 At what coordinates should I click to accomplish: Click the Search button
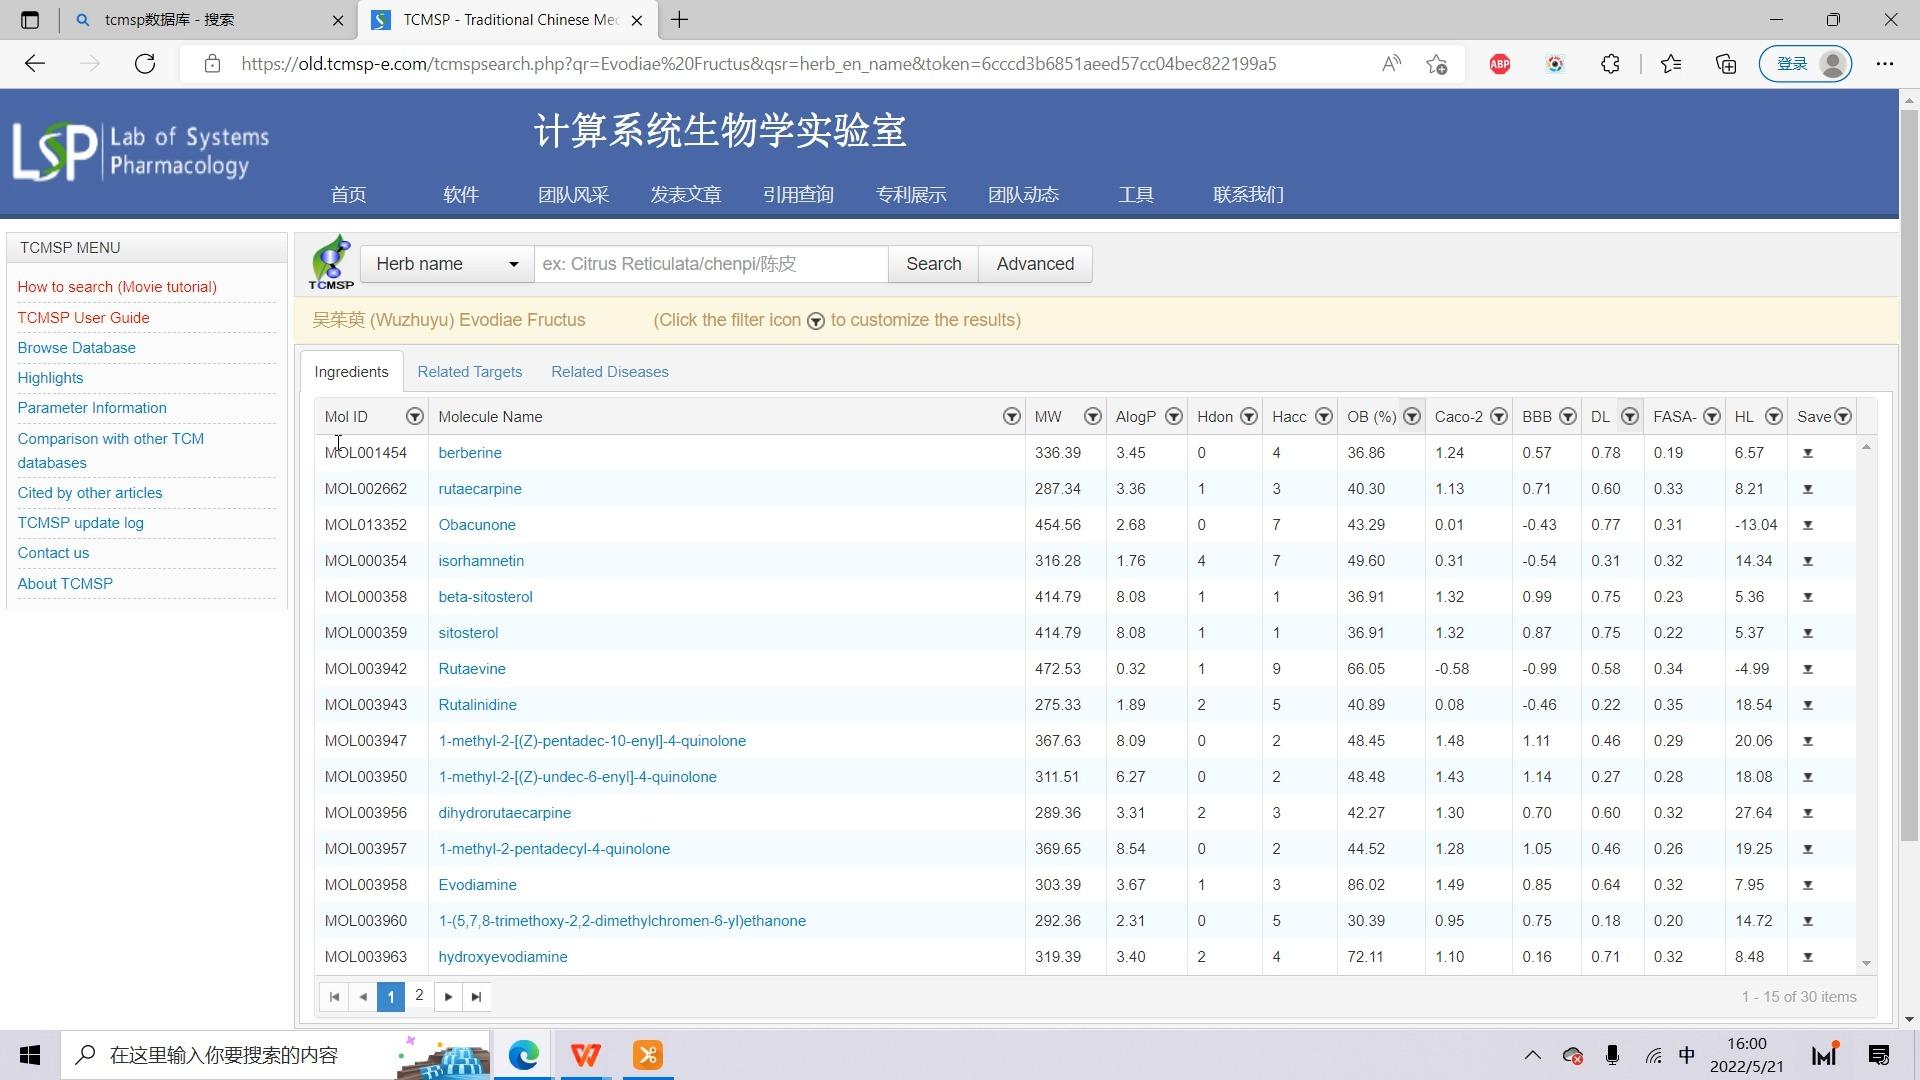[932, 264]
